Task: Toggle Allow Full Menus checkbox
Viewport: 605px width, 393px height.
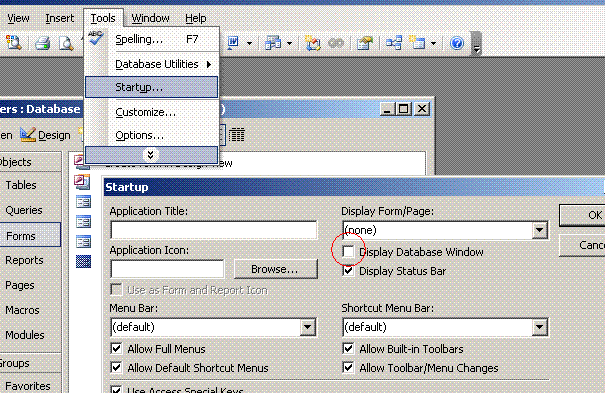Action: coord(116,349)
